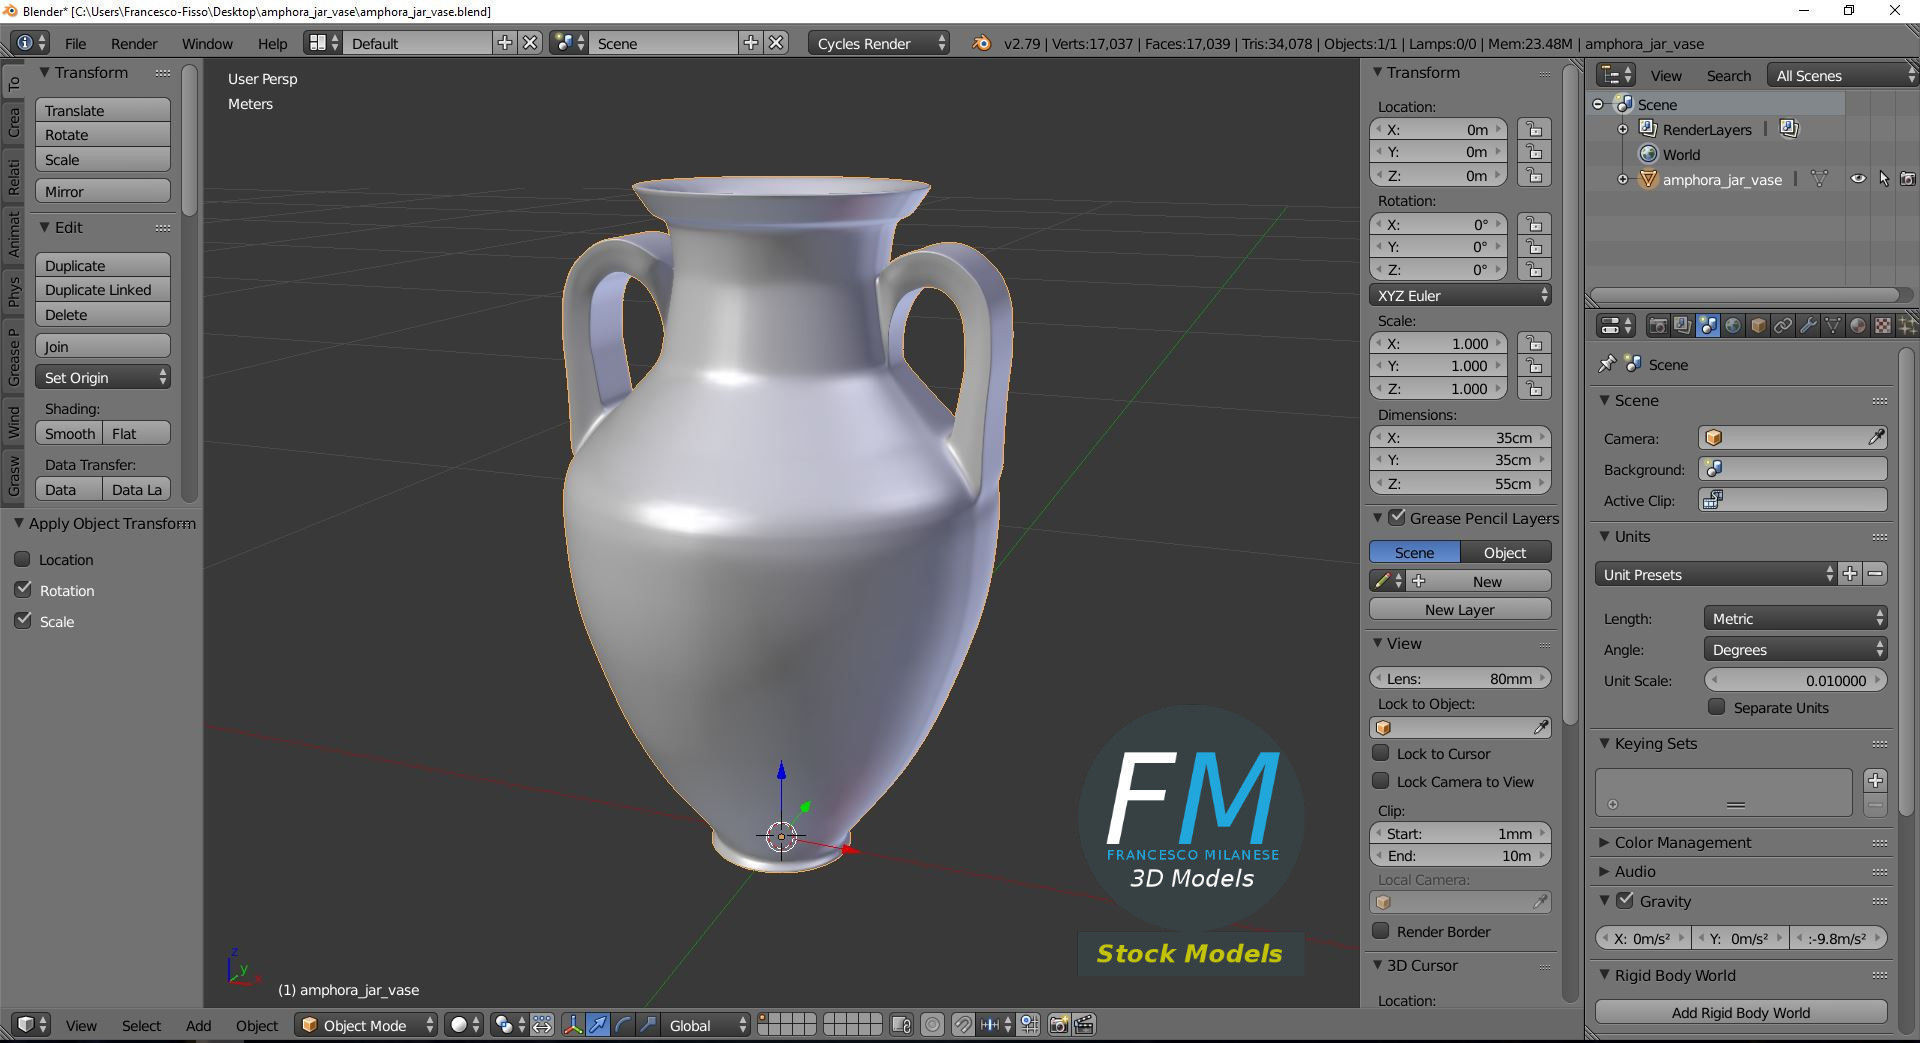1920x1043 pixels.
Task: Open the XYZ Euler rotation mode dropdown
Action: [1460, 295]
